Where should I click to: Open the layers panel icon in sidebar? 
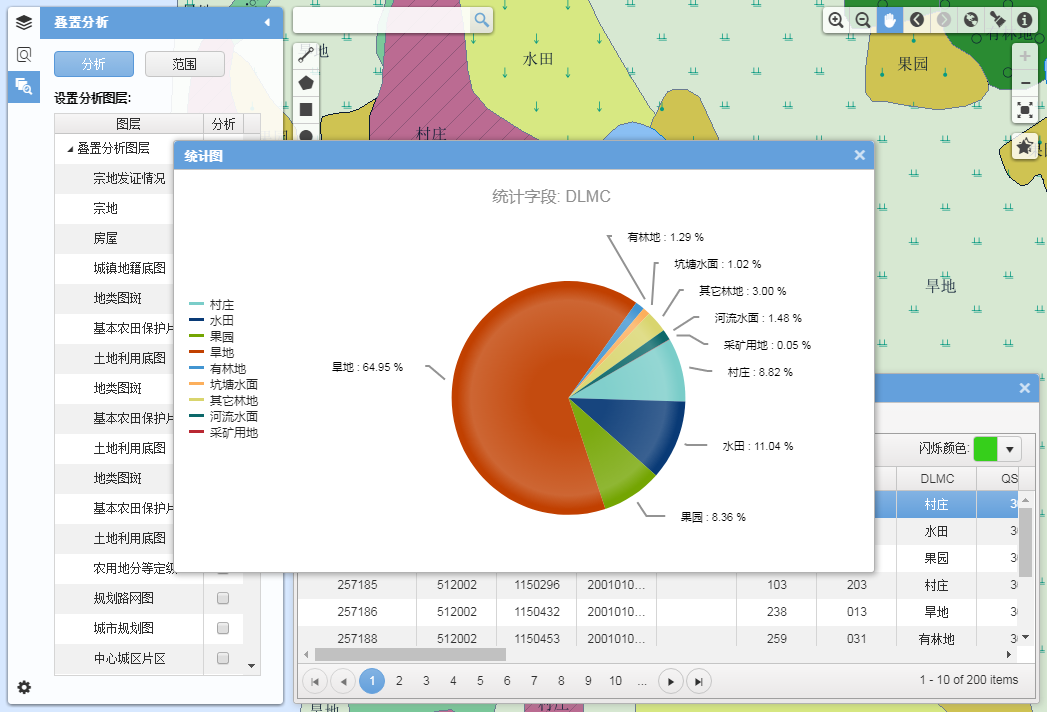tap(24, 22)
